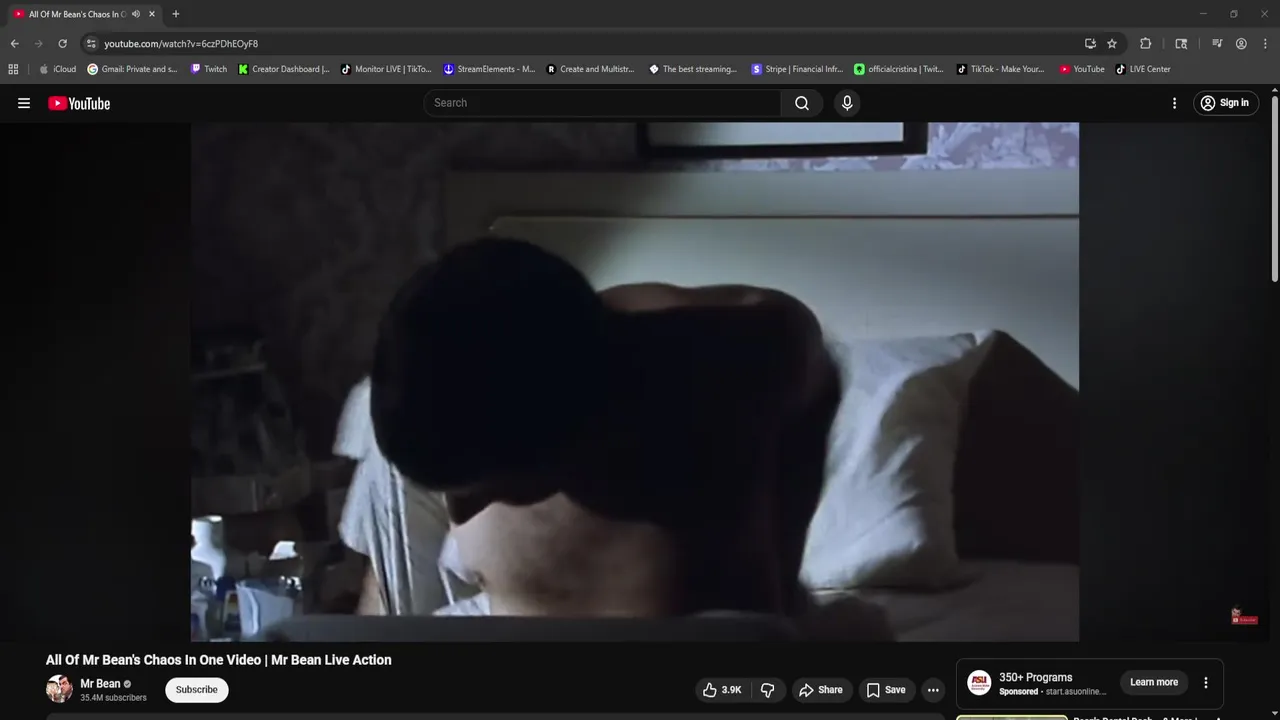Dislike the video with thumbs down
This screenshot has height=720, width=1280.
[x=768, y=690]
